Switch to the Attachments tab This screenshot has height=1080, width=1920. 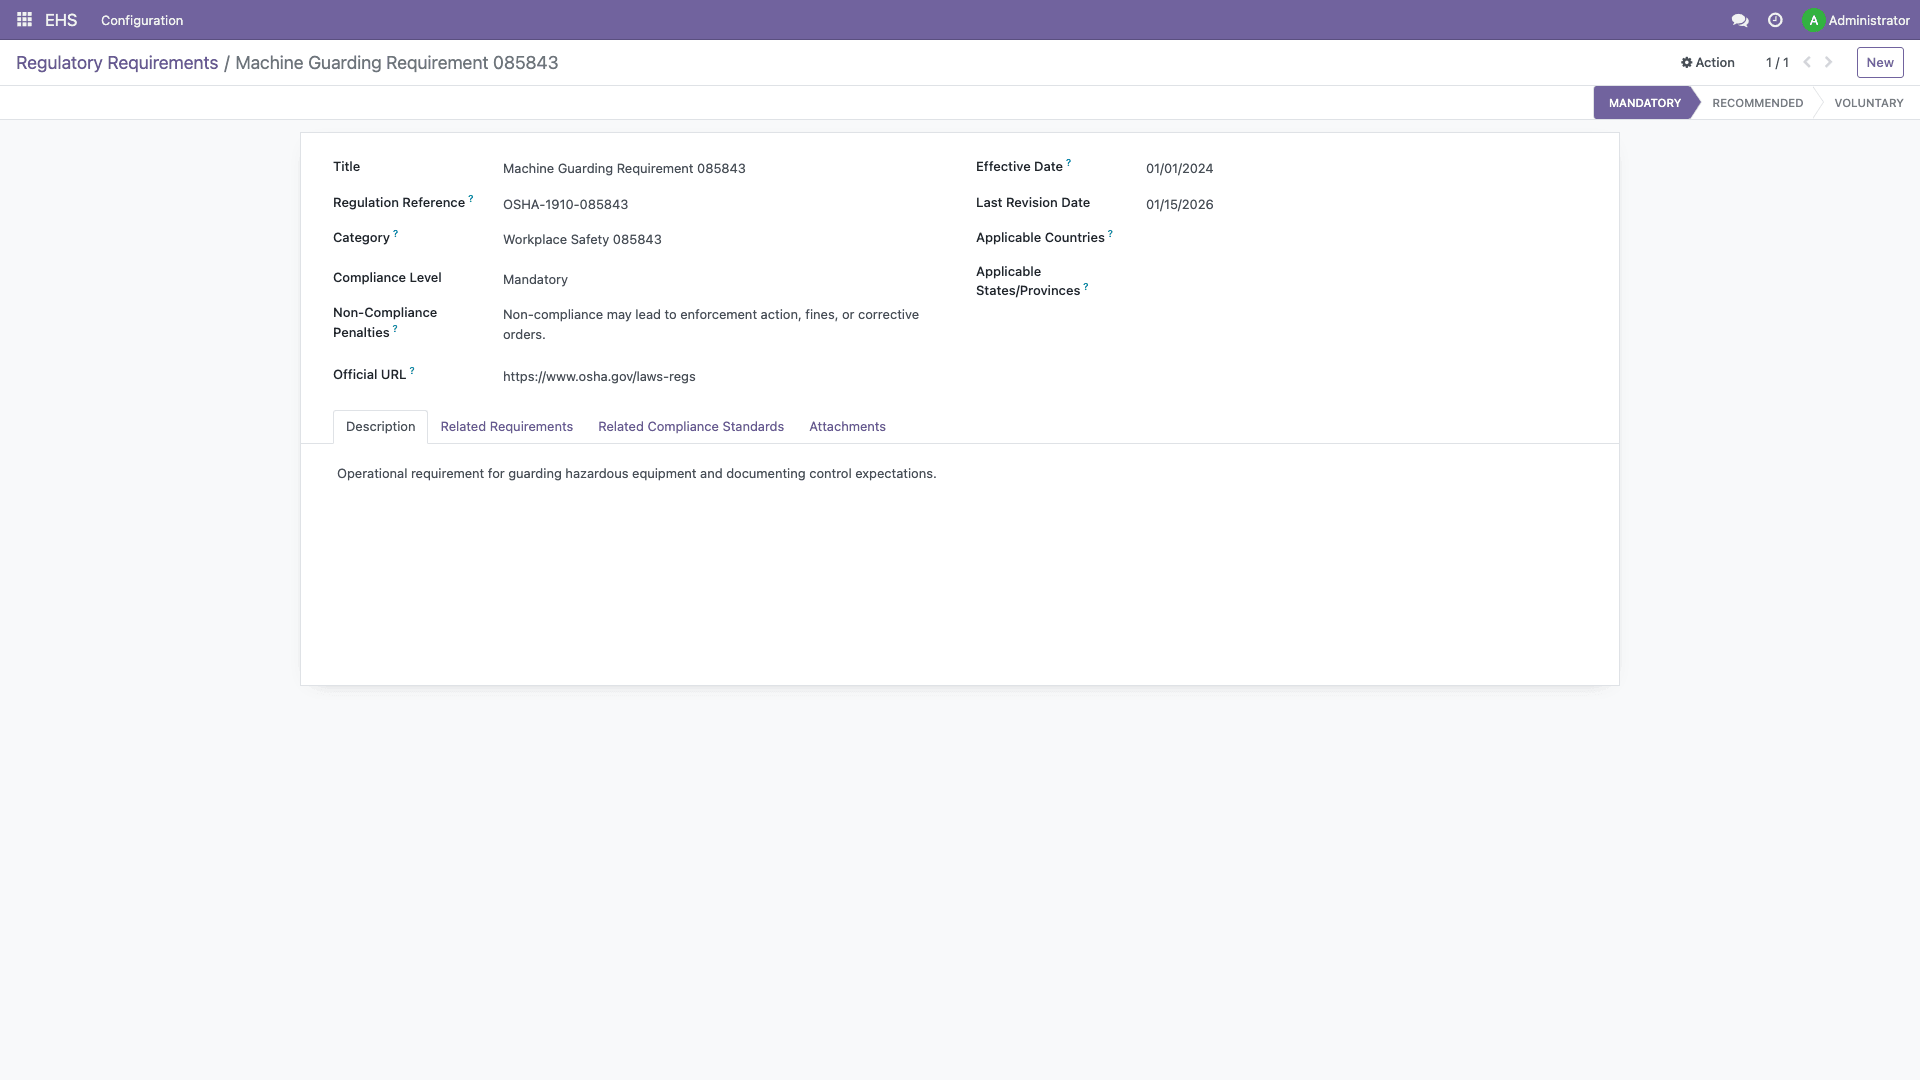[x=846, y=426]
